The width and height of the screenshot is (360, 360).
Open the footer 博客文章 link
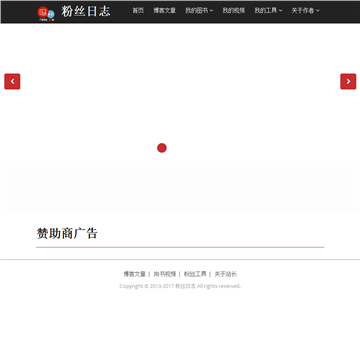point(134,274)
